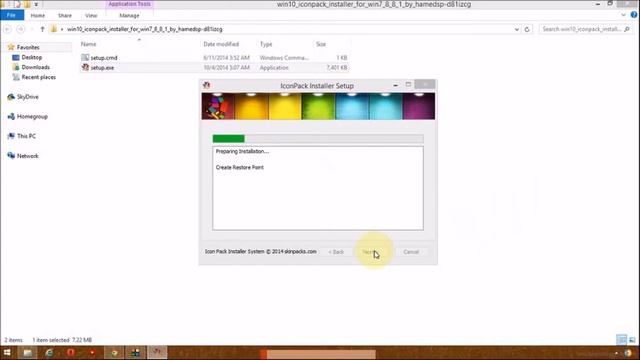Click the Application Tools contextual tab header
Screen dimensions: 640x360
pyautogui.click(x=129, y=4)
